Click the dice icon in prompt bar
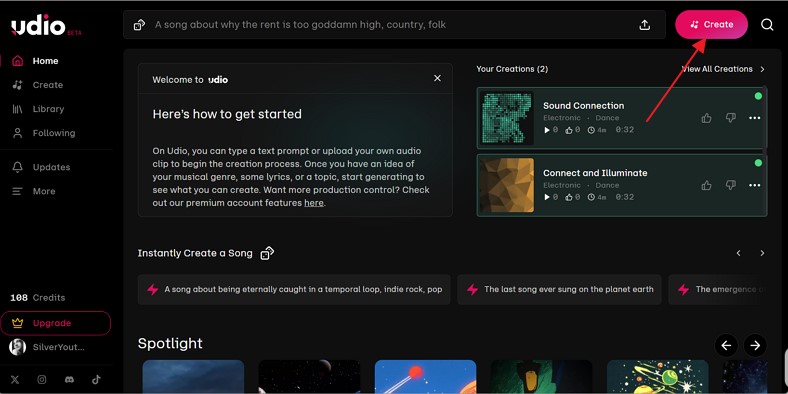The width and height of the screenshot is (788, 394). pyautogui.click(x=139, y=25)
